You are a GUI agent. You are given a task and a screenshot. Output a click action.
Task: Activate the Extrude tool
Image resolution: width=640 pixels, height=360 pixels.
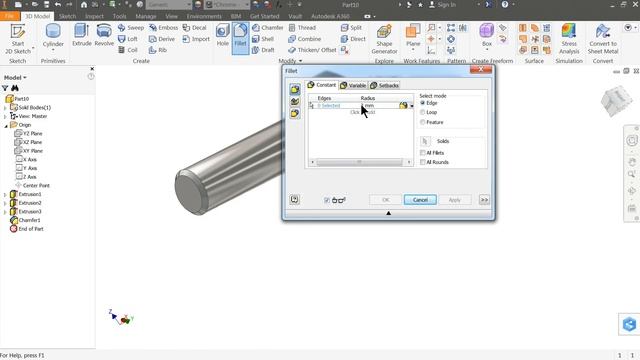82,35
